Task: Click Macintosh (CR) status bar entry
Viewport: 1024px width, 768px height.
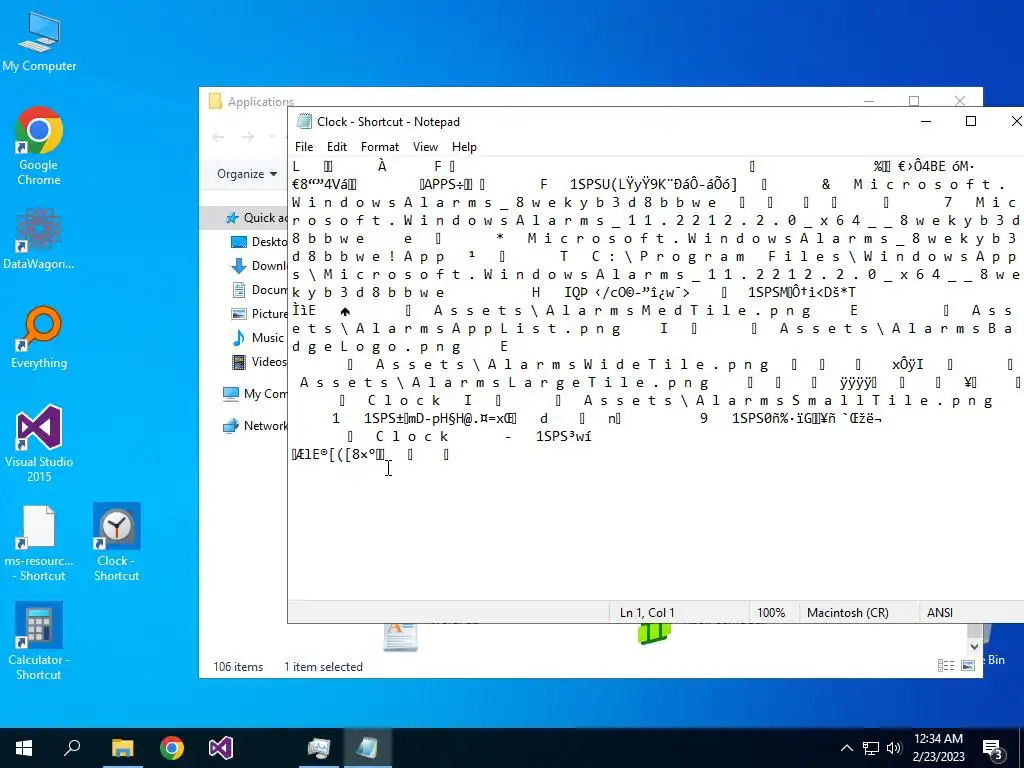Action: pyautogui.click(x=848, y=613)
